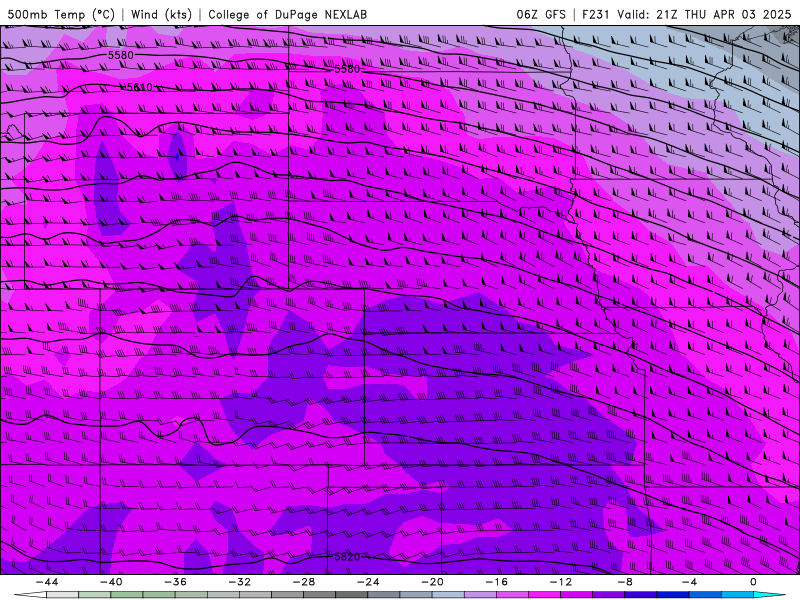Click the "-24" color scale tick label
Image resolution: width=800 pixels, height=600 pixels.
(x=368, y=582)
